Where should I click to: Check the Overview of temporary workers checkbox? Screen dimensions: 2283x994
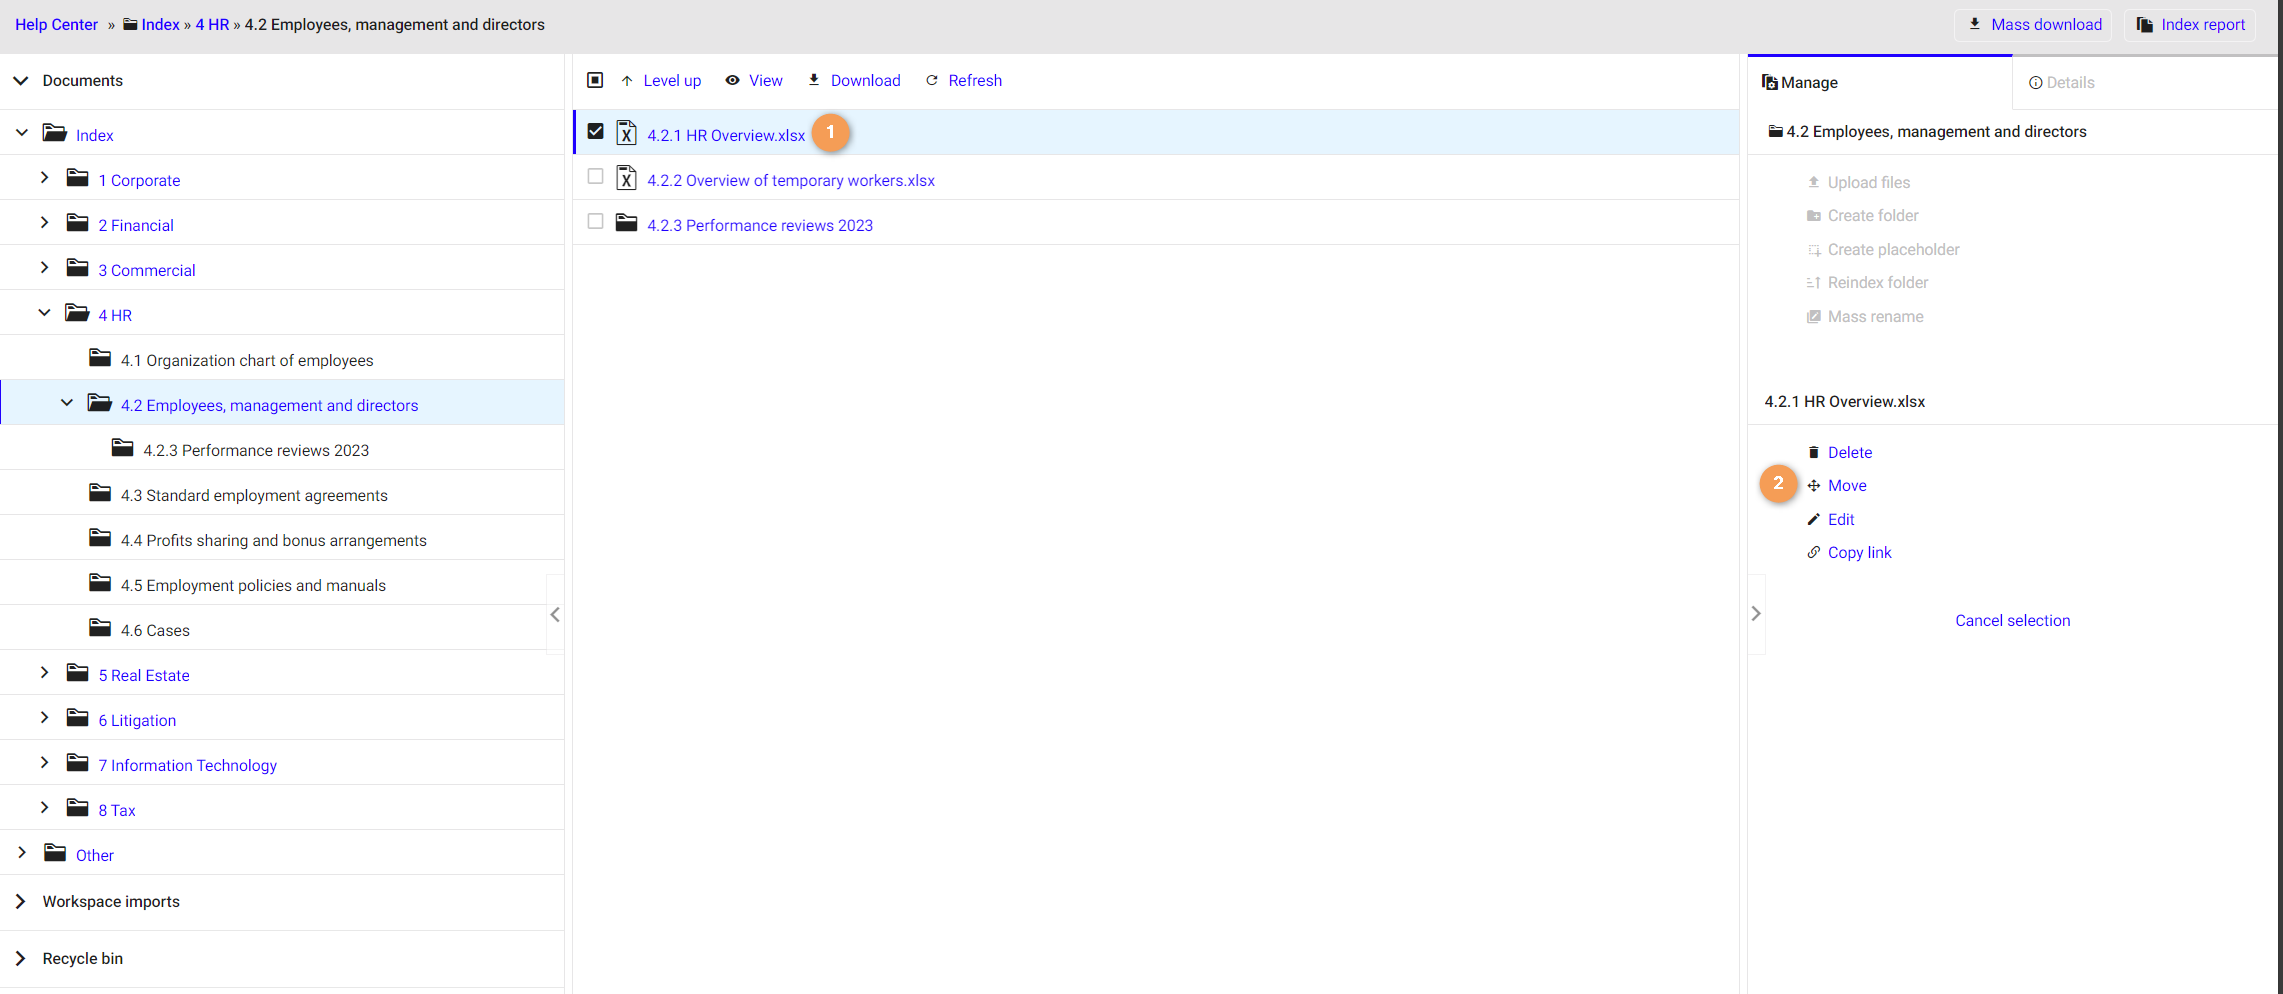(x=596, y=177)
